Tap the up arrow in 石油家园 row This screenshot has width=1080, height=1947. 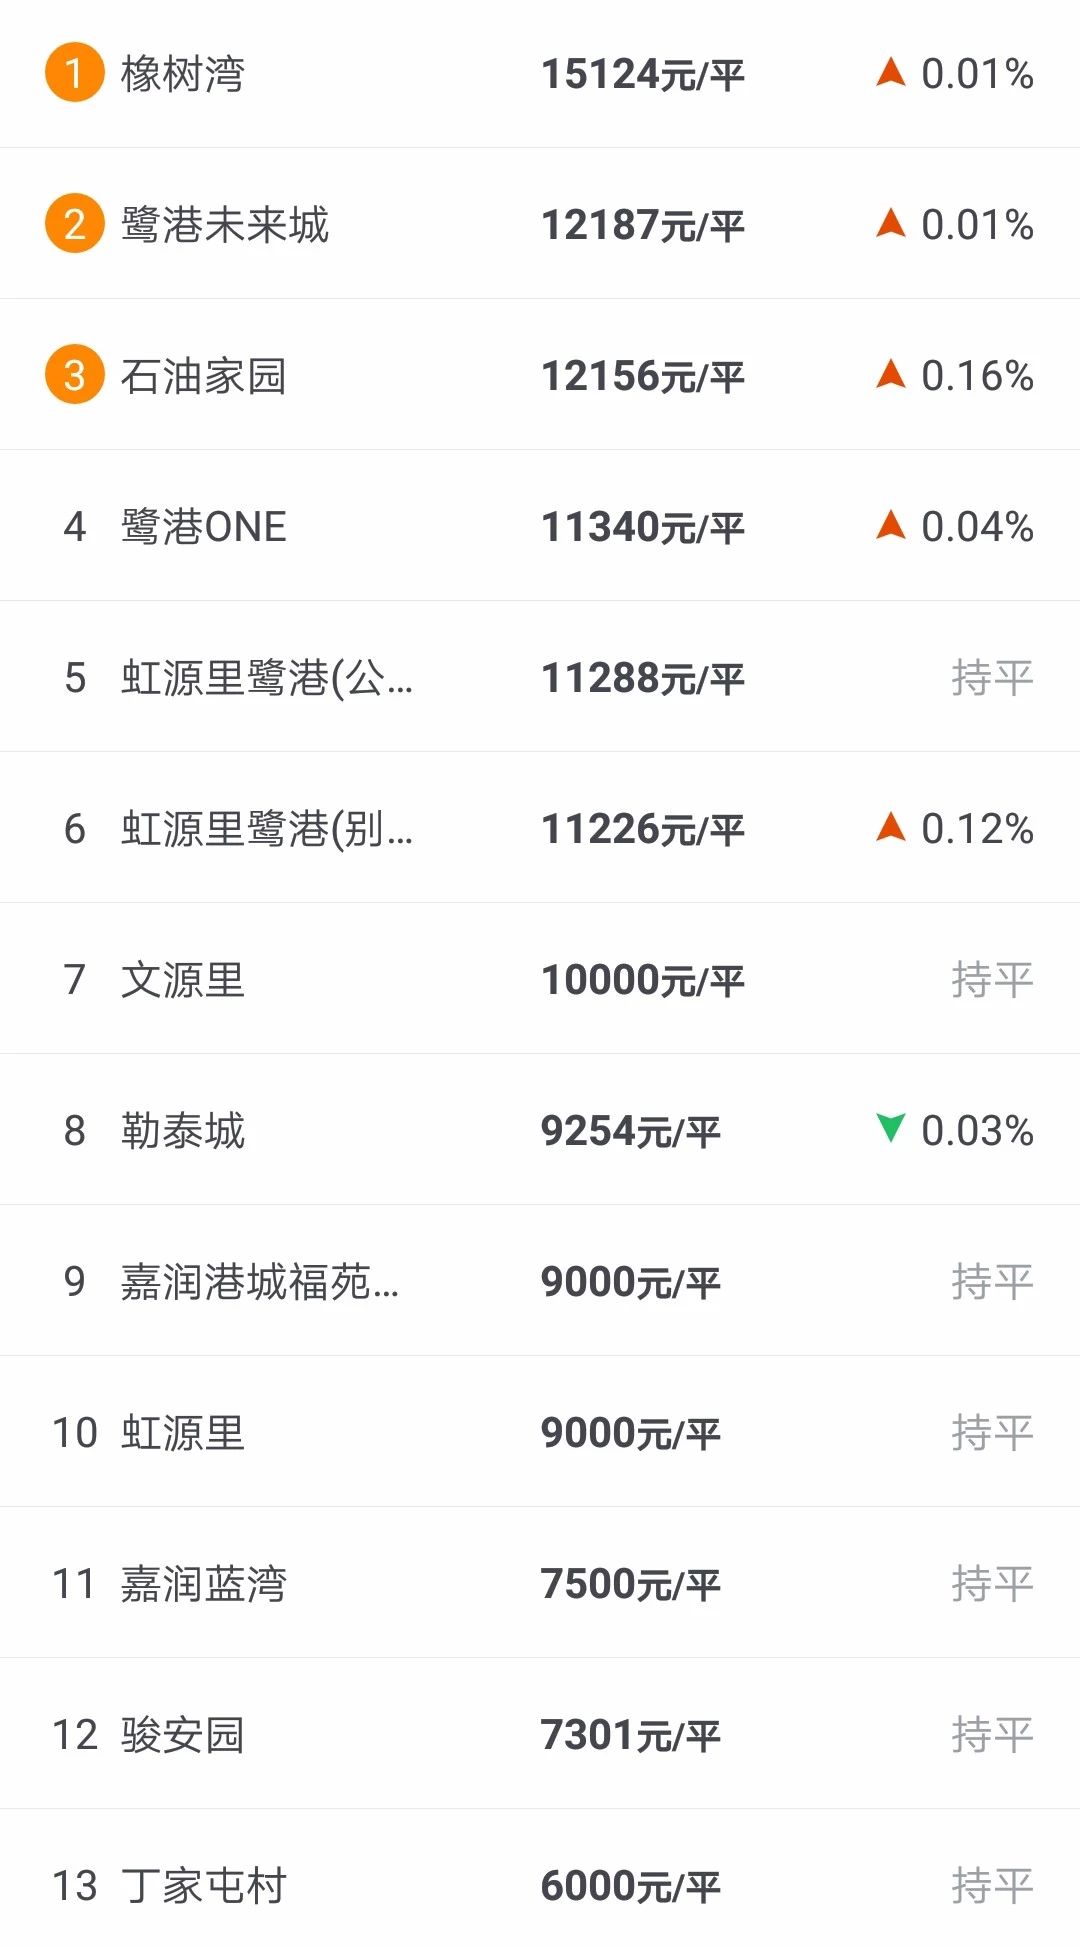(x=890, y=374)
